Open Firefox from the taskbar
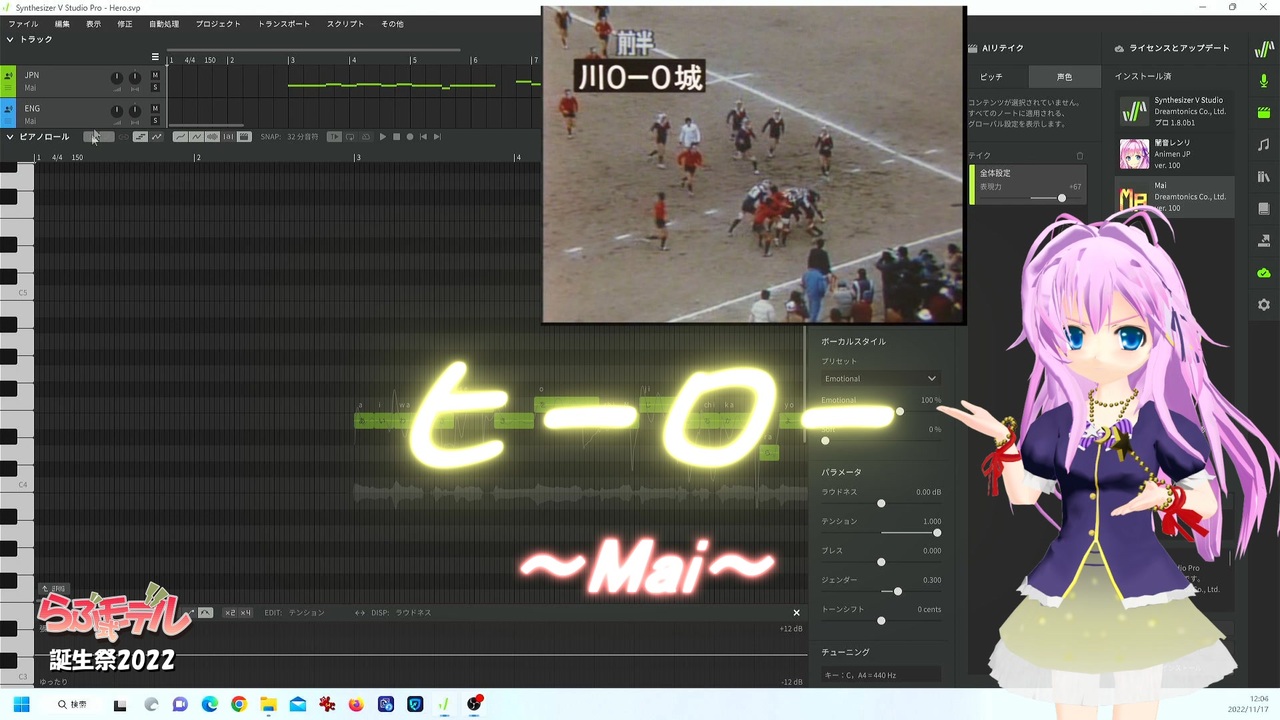The width and height of the screenshot is (1280, 720). 356,705
